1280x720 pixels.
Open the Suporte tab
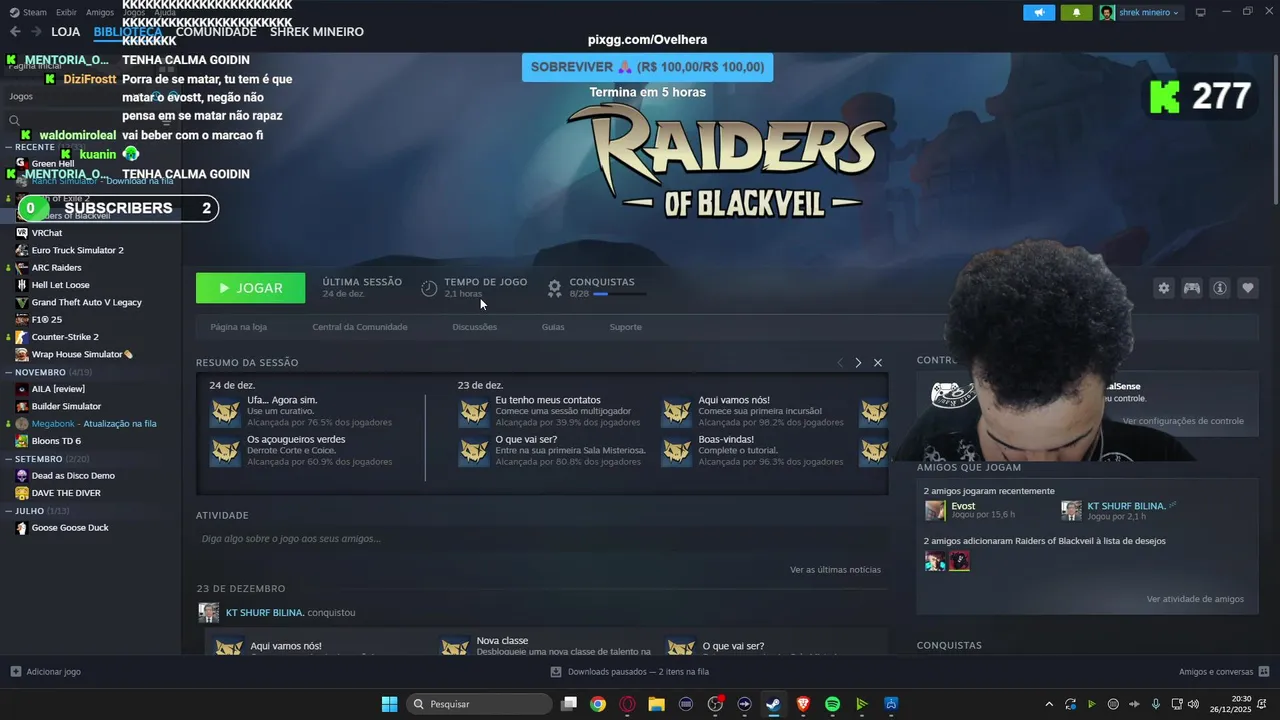(626, 327)
